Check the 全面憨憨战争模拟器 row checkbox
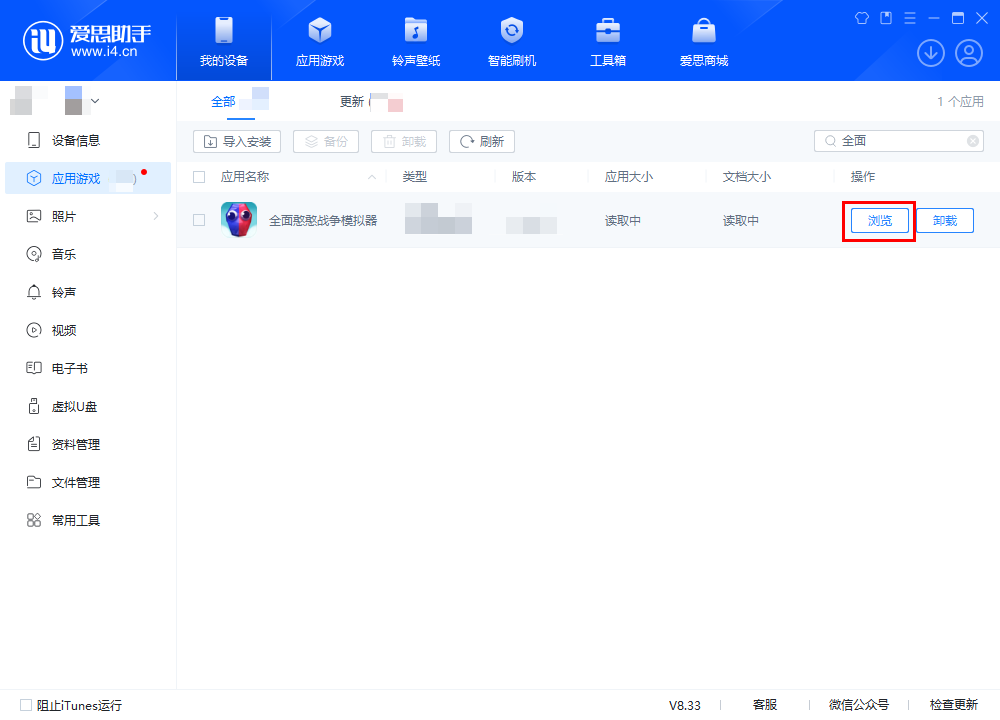Image resolution: width=1000 pixels, height=720 pixels. tap(199, 220)
